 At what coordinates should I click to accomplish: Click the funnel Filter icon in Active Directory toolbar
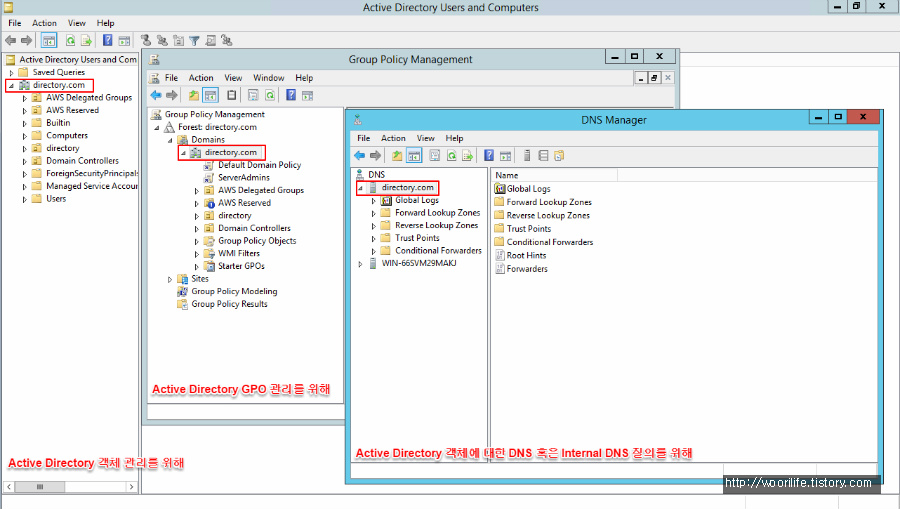[195, 40]
